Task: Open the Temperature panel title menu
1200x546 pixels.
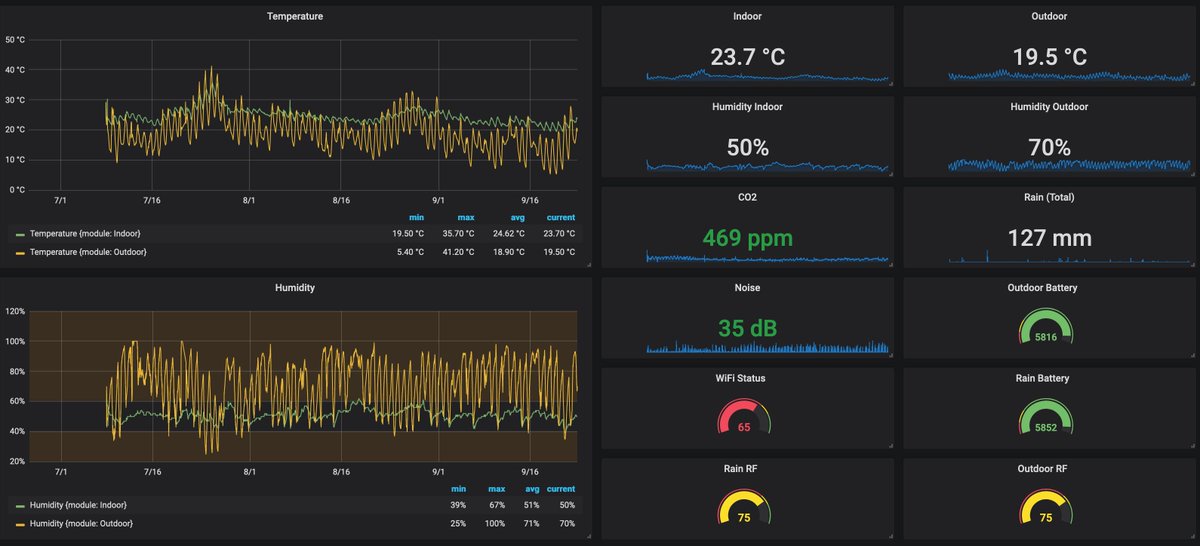Action: (295, 16)
